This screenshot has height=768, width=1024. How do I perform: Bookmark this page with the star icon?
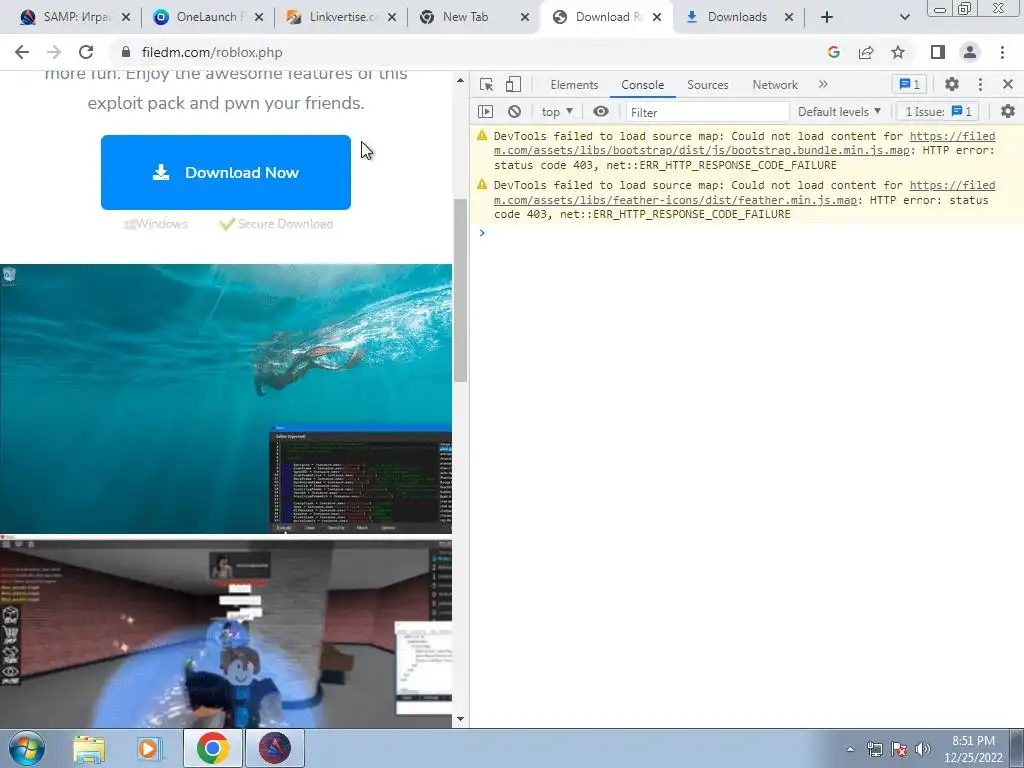[898, 52]
